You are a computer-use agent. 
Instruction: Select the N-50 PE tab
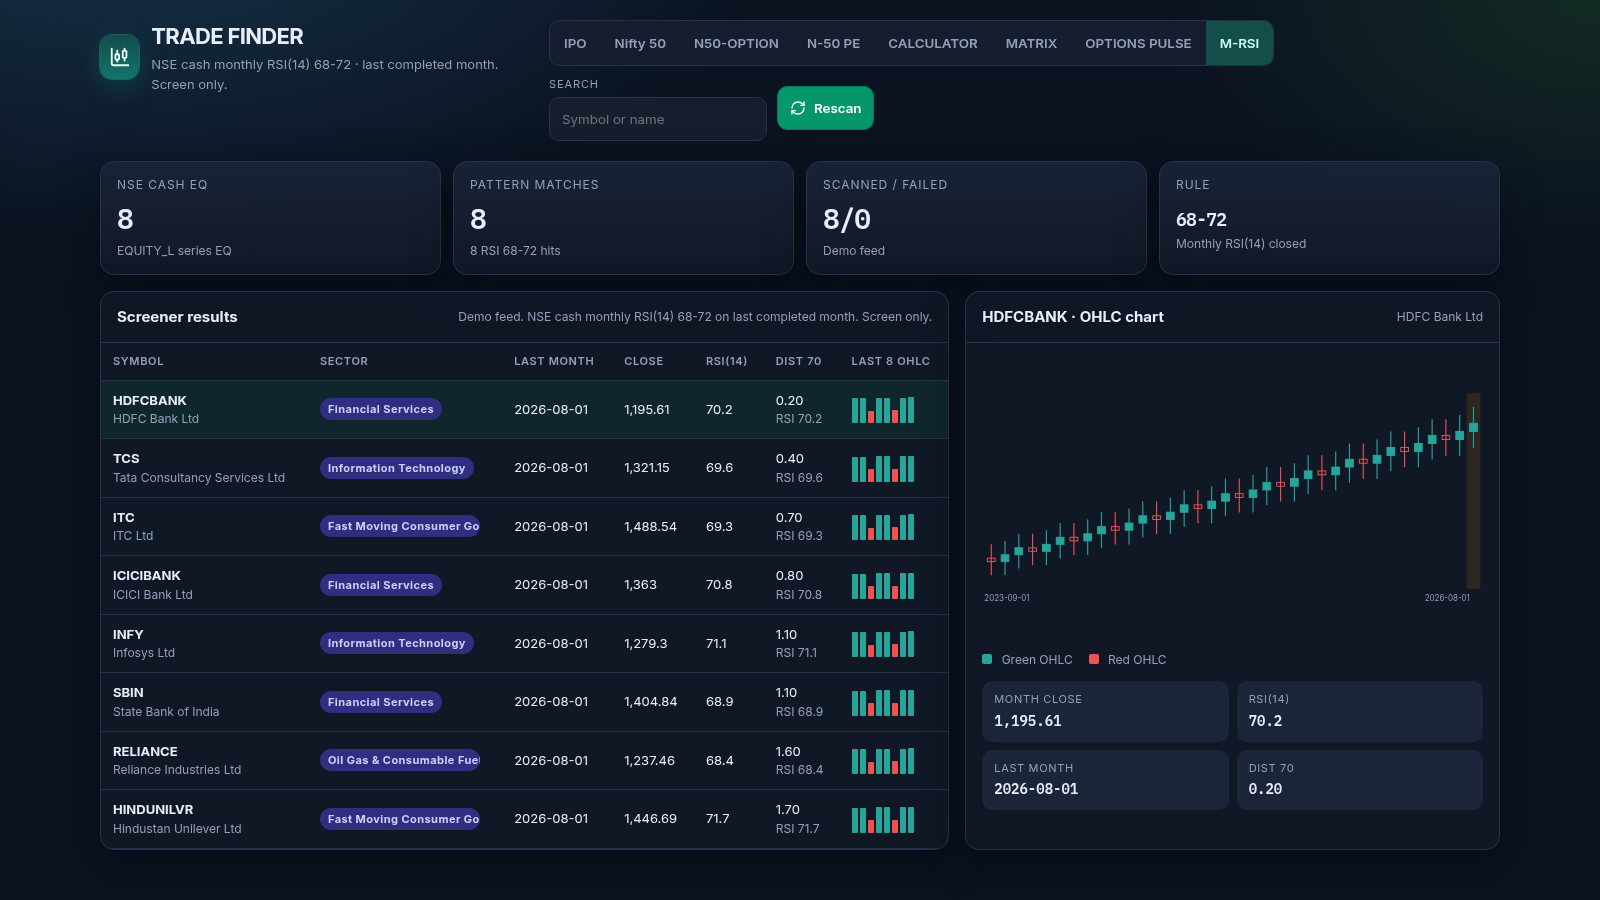(833, 43)
